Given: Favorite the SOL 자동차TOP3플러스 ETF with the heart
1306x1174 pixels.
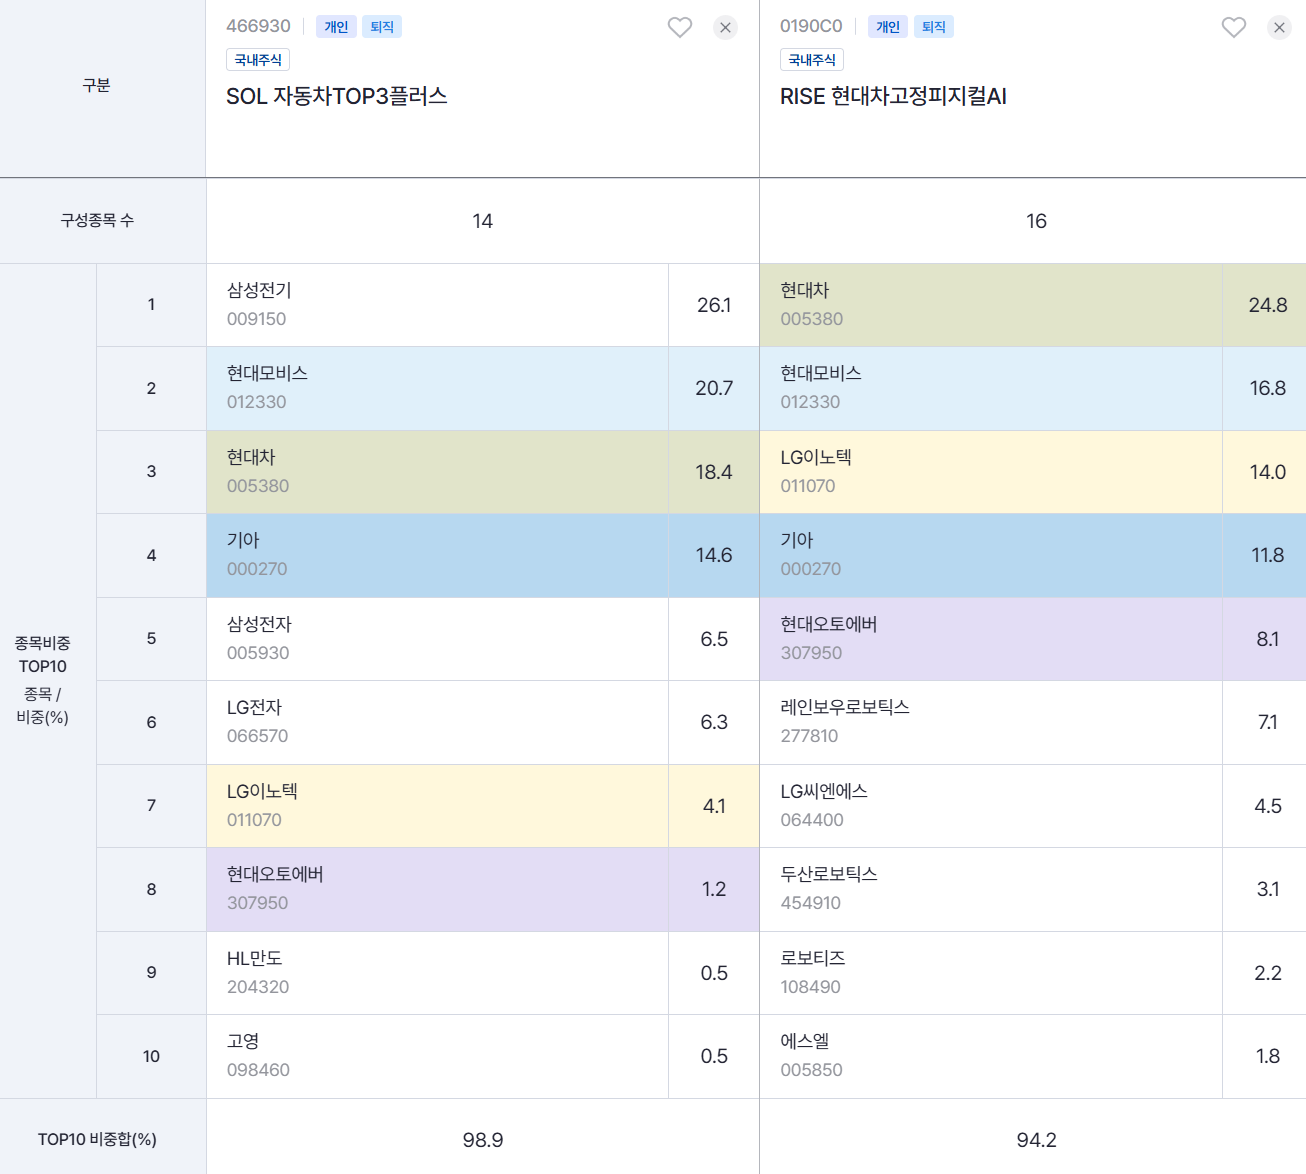Looking at the screenshot, I should (680, 27).
